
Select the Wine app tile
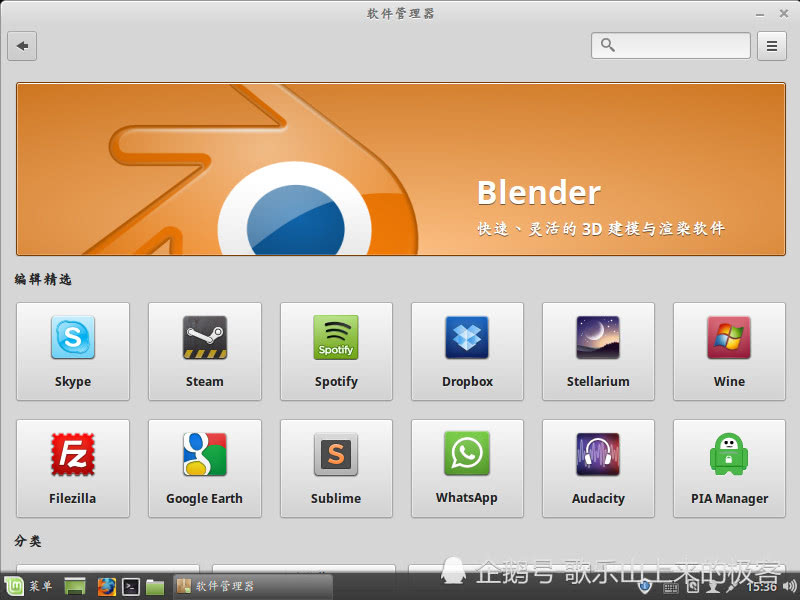pos(729,352)
